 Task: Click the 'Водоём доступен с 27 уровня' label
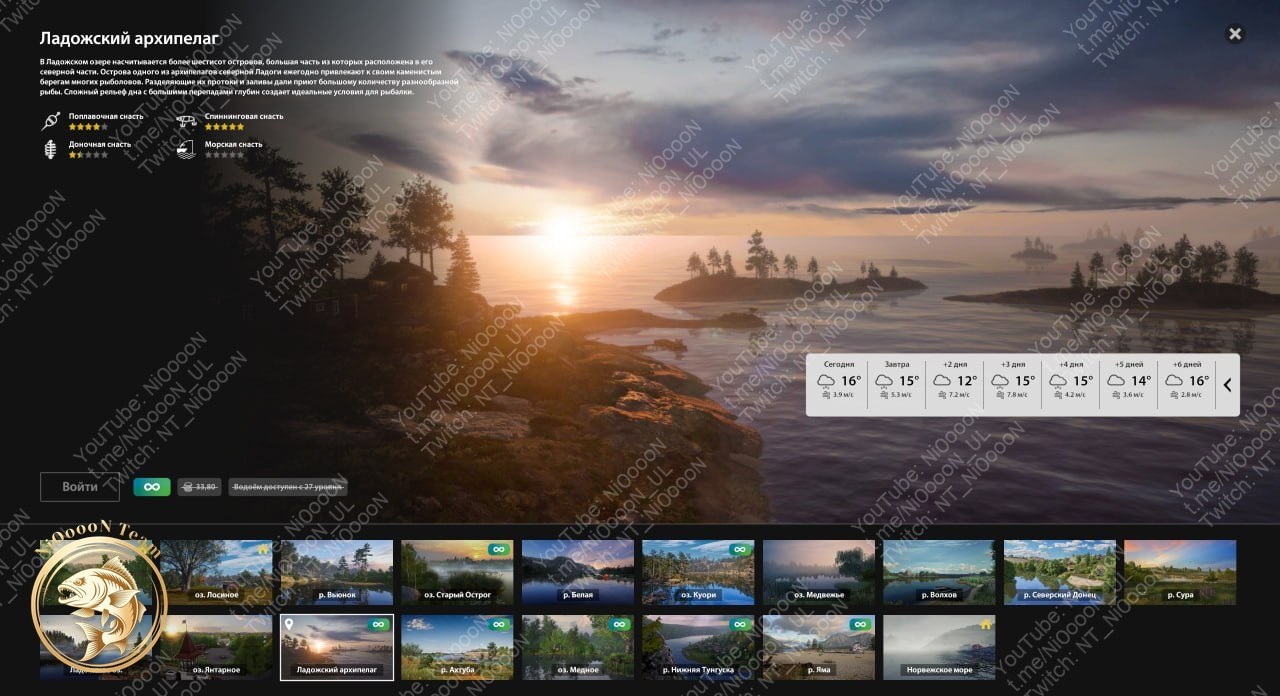click(x=288, y=487)
